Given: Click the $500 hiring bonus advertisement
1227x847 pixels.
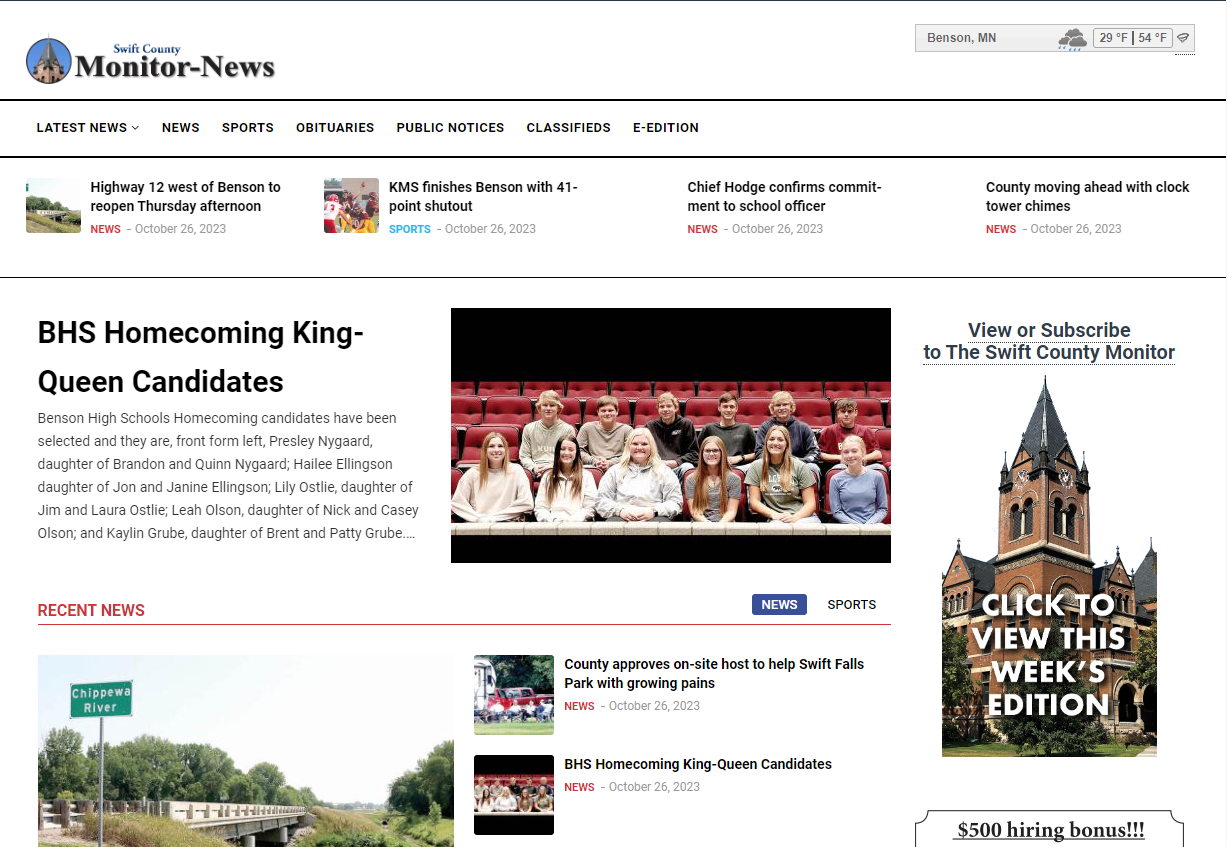Looking at the screenshot, I should [x=1050, y=830].
